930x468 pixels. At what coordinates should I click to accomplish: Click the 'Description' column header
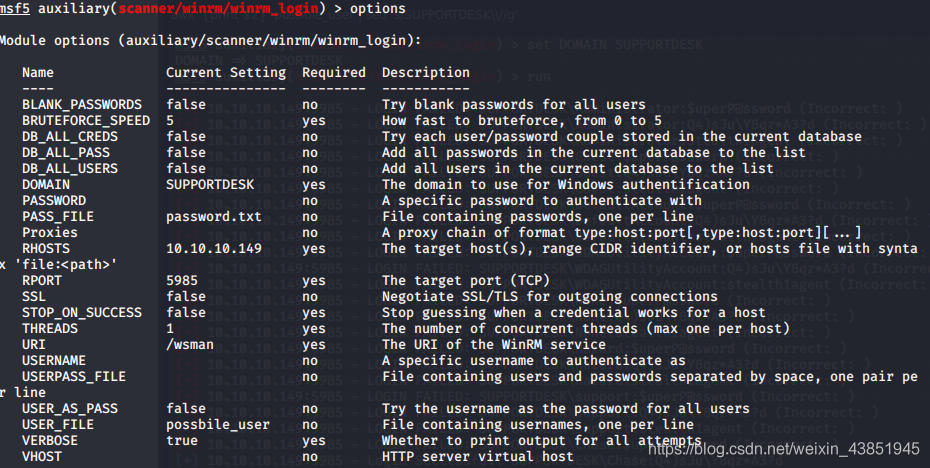coord(425,72)
